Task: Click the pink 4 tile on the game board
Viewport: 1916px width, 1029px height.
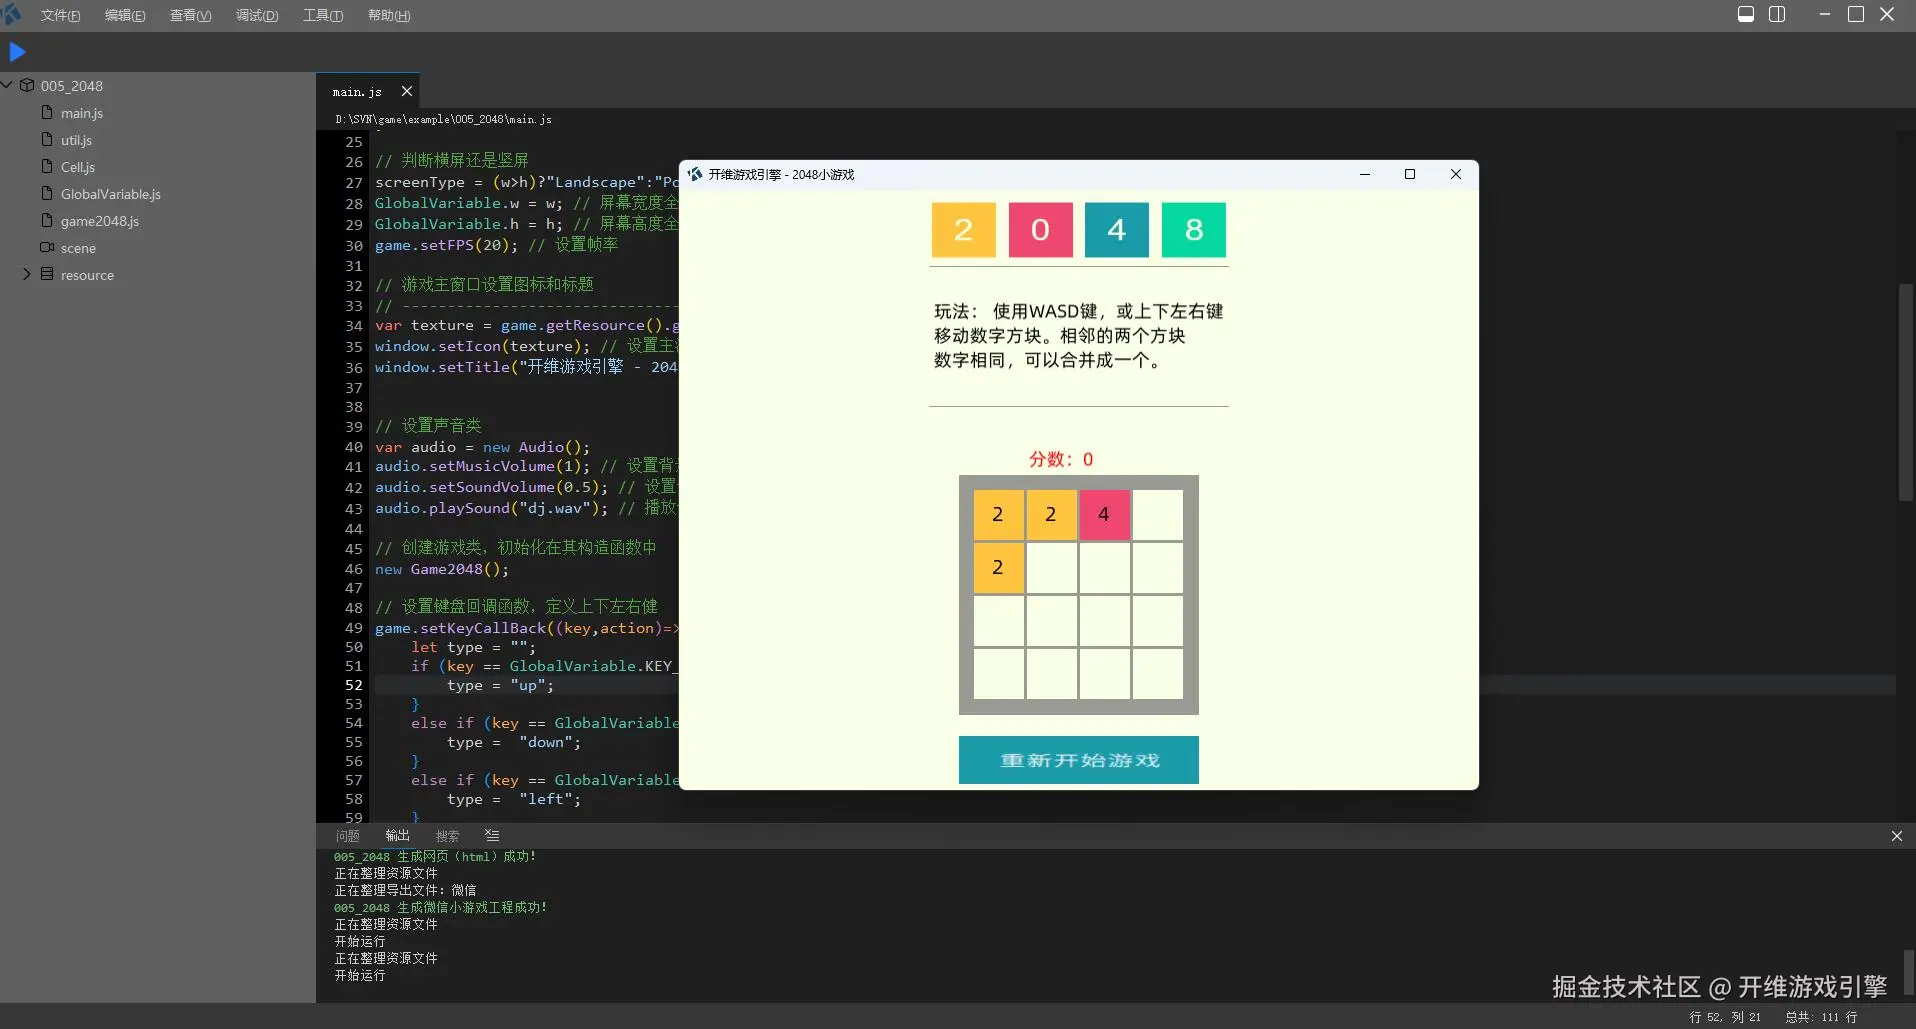Action: point(1104,514)
